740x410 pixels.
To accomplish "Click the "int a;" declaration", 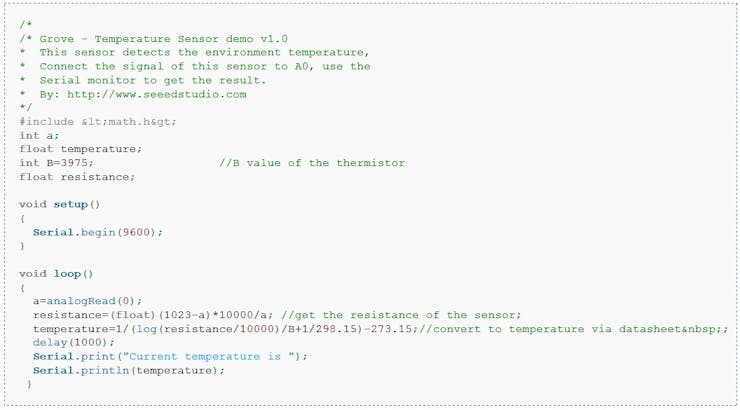I will pos(38,135).
